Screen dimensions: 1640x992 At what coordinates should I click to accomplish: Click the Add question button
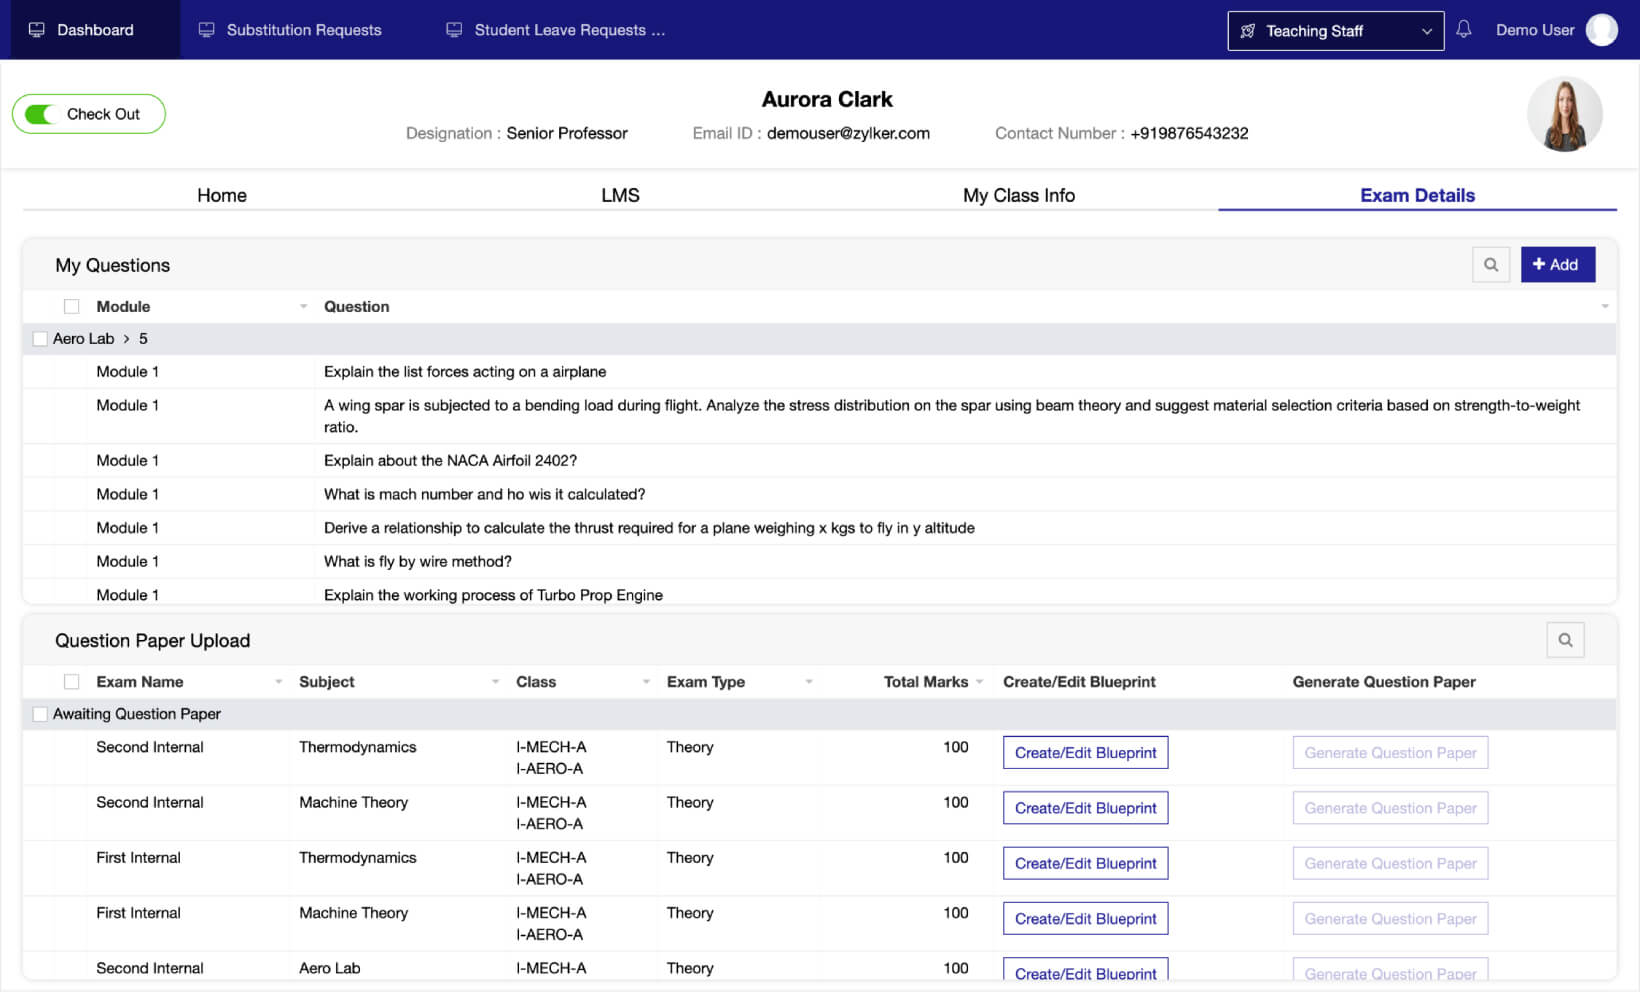pos(1556,265)
